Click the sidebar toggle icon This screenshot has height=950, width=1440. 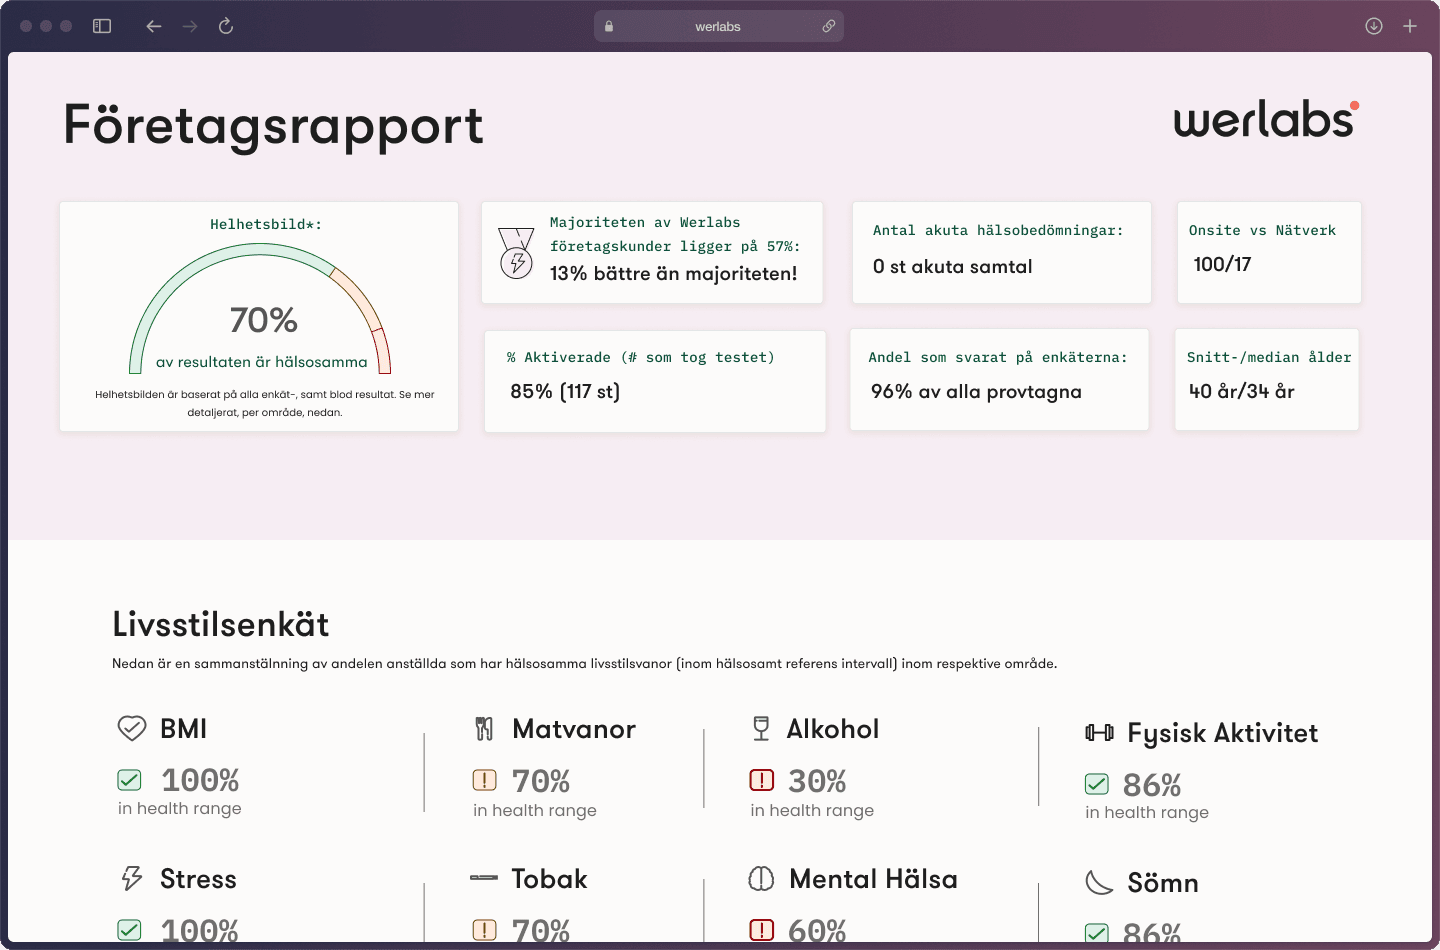click(102, 26)
